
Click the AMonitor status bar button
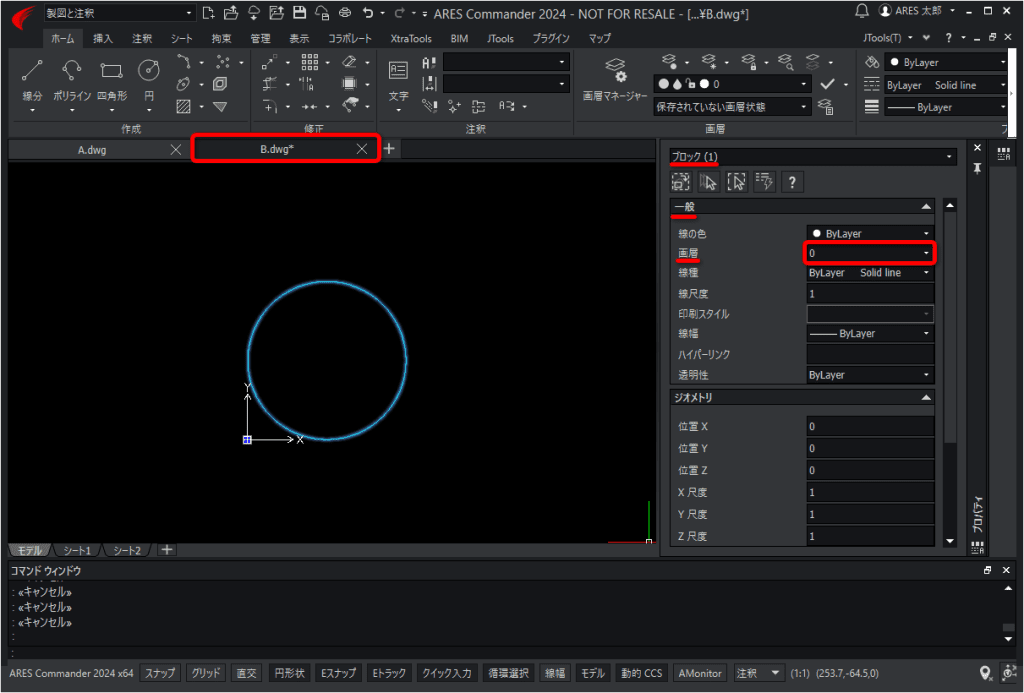tap(699, 673)
